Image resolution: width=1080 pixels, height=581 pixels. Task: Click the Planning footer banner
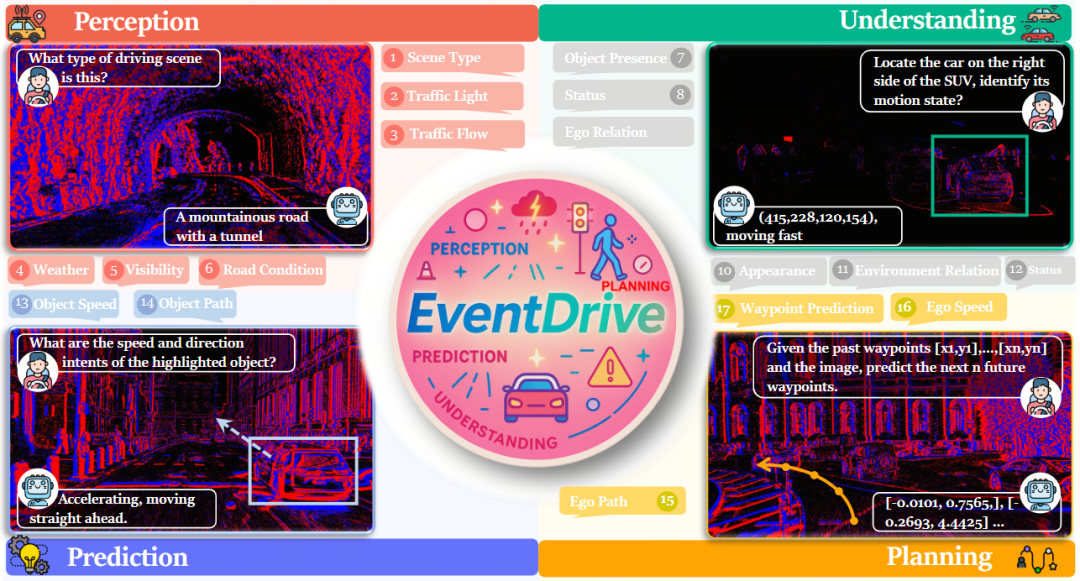tap(807, 558)
